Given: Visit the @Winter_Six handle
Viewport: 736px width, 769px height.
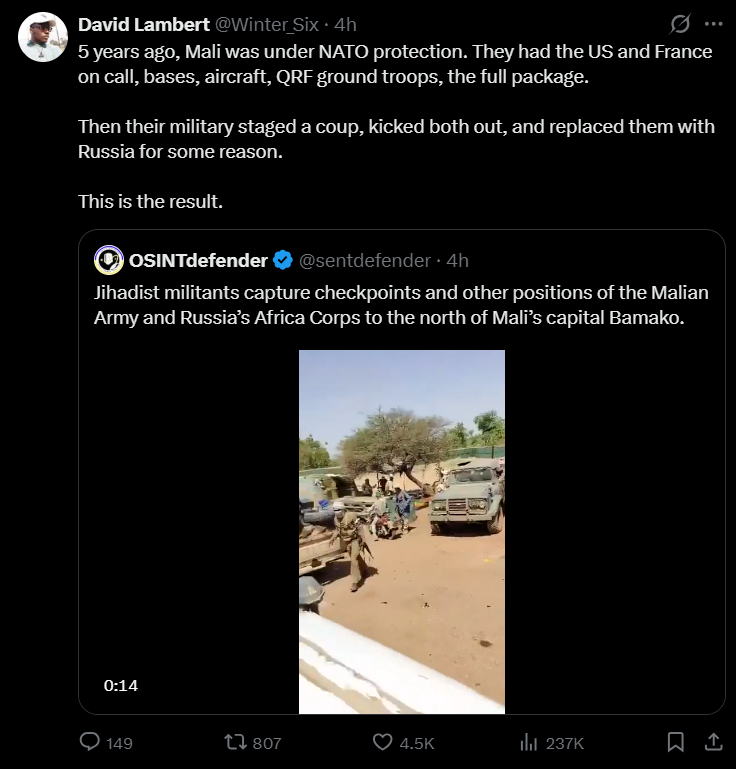Looking at the screenshot, I should pyautogui.click(x=267, y=24).
